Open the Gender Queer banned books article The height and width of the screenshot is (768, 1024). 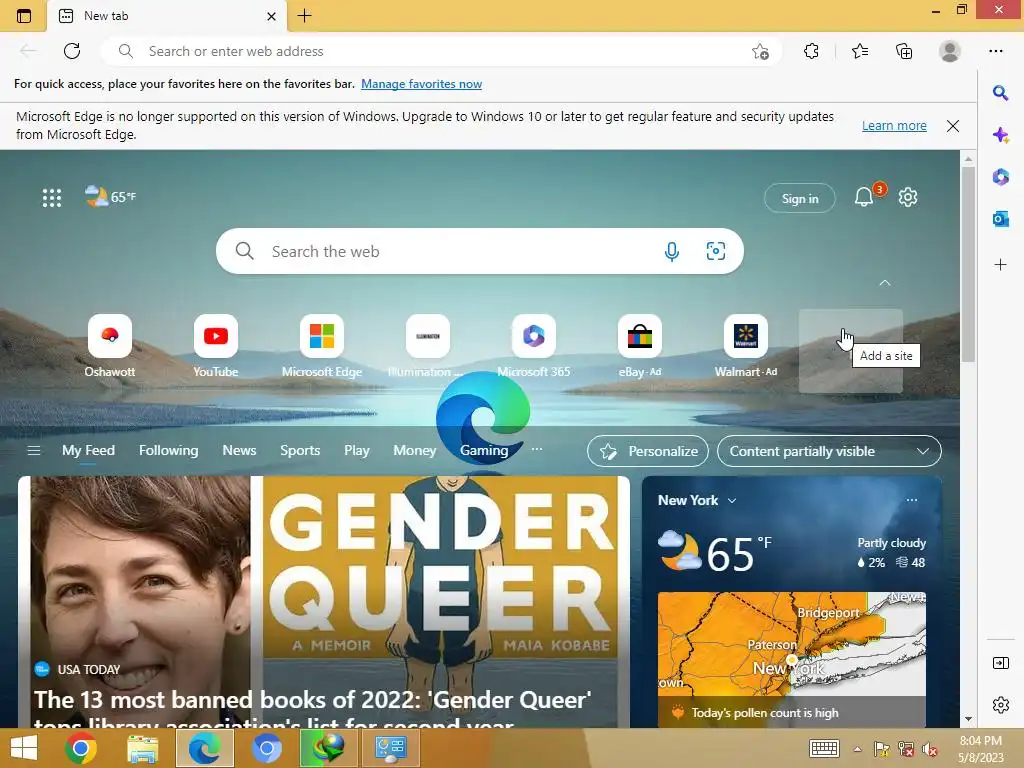324,601
